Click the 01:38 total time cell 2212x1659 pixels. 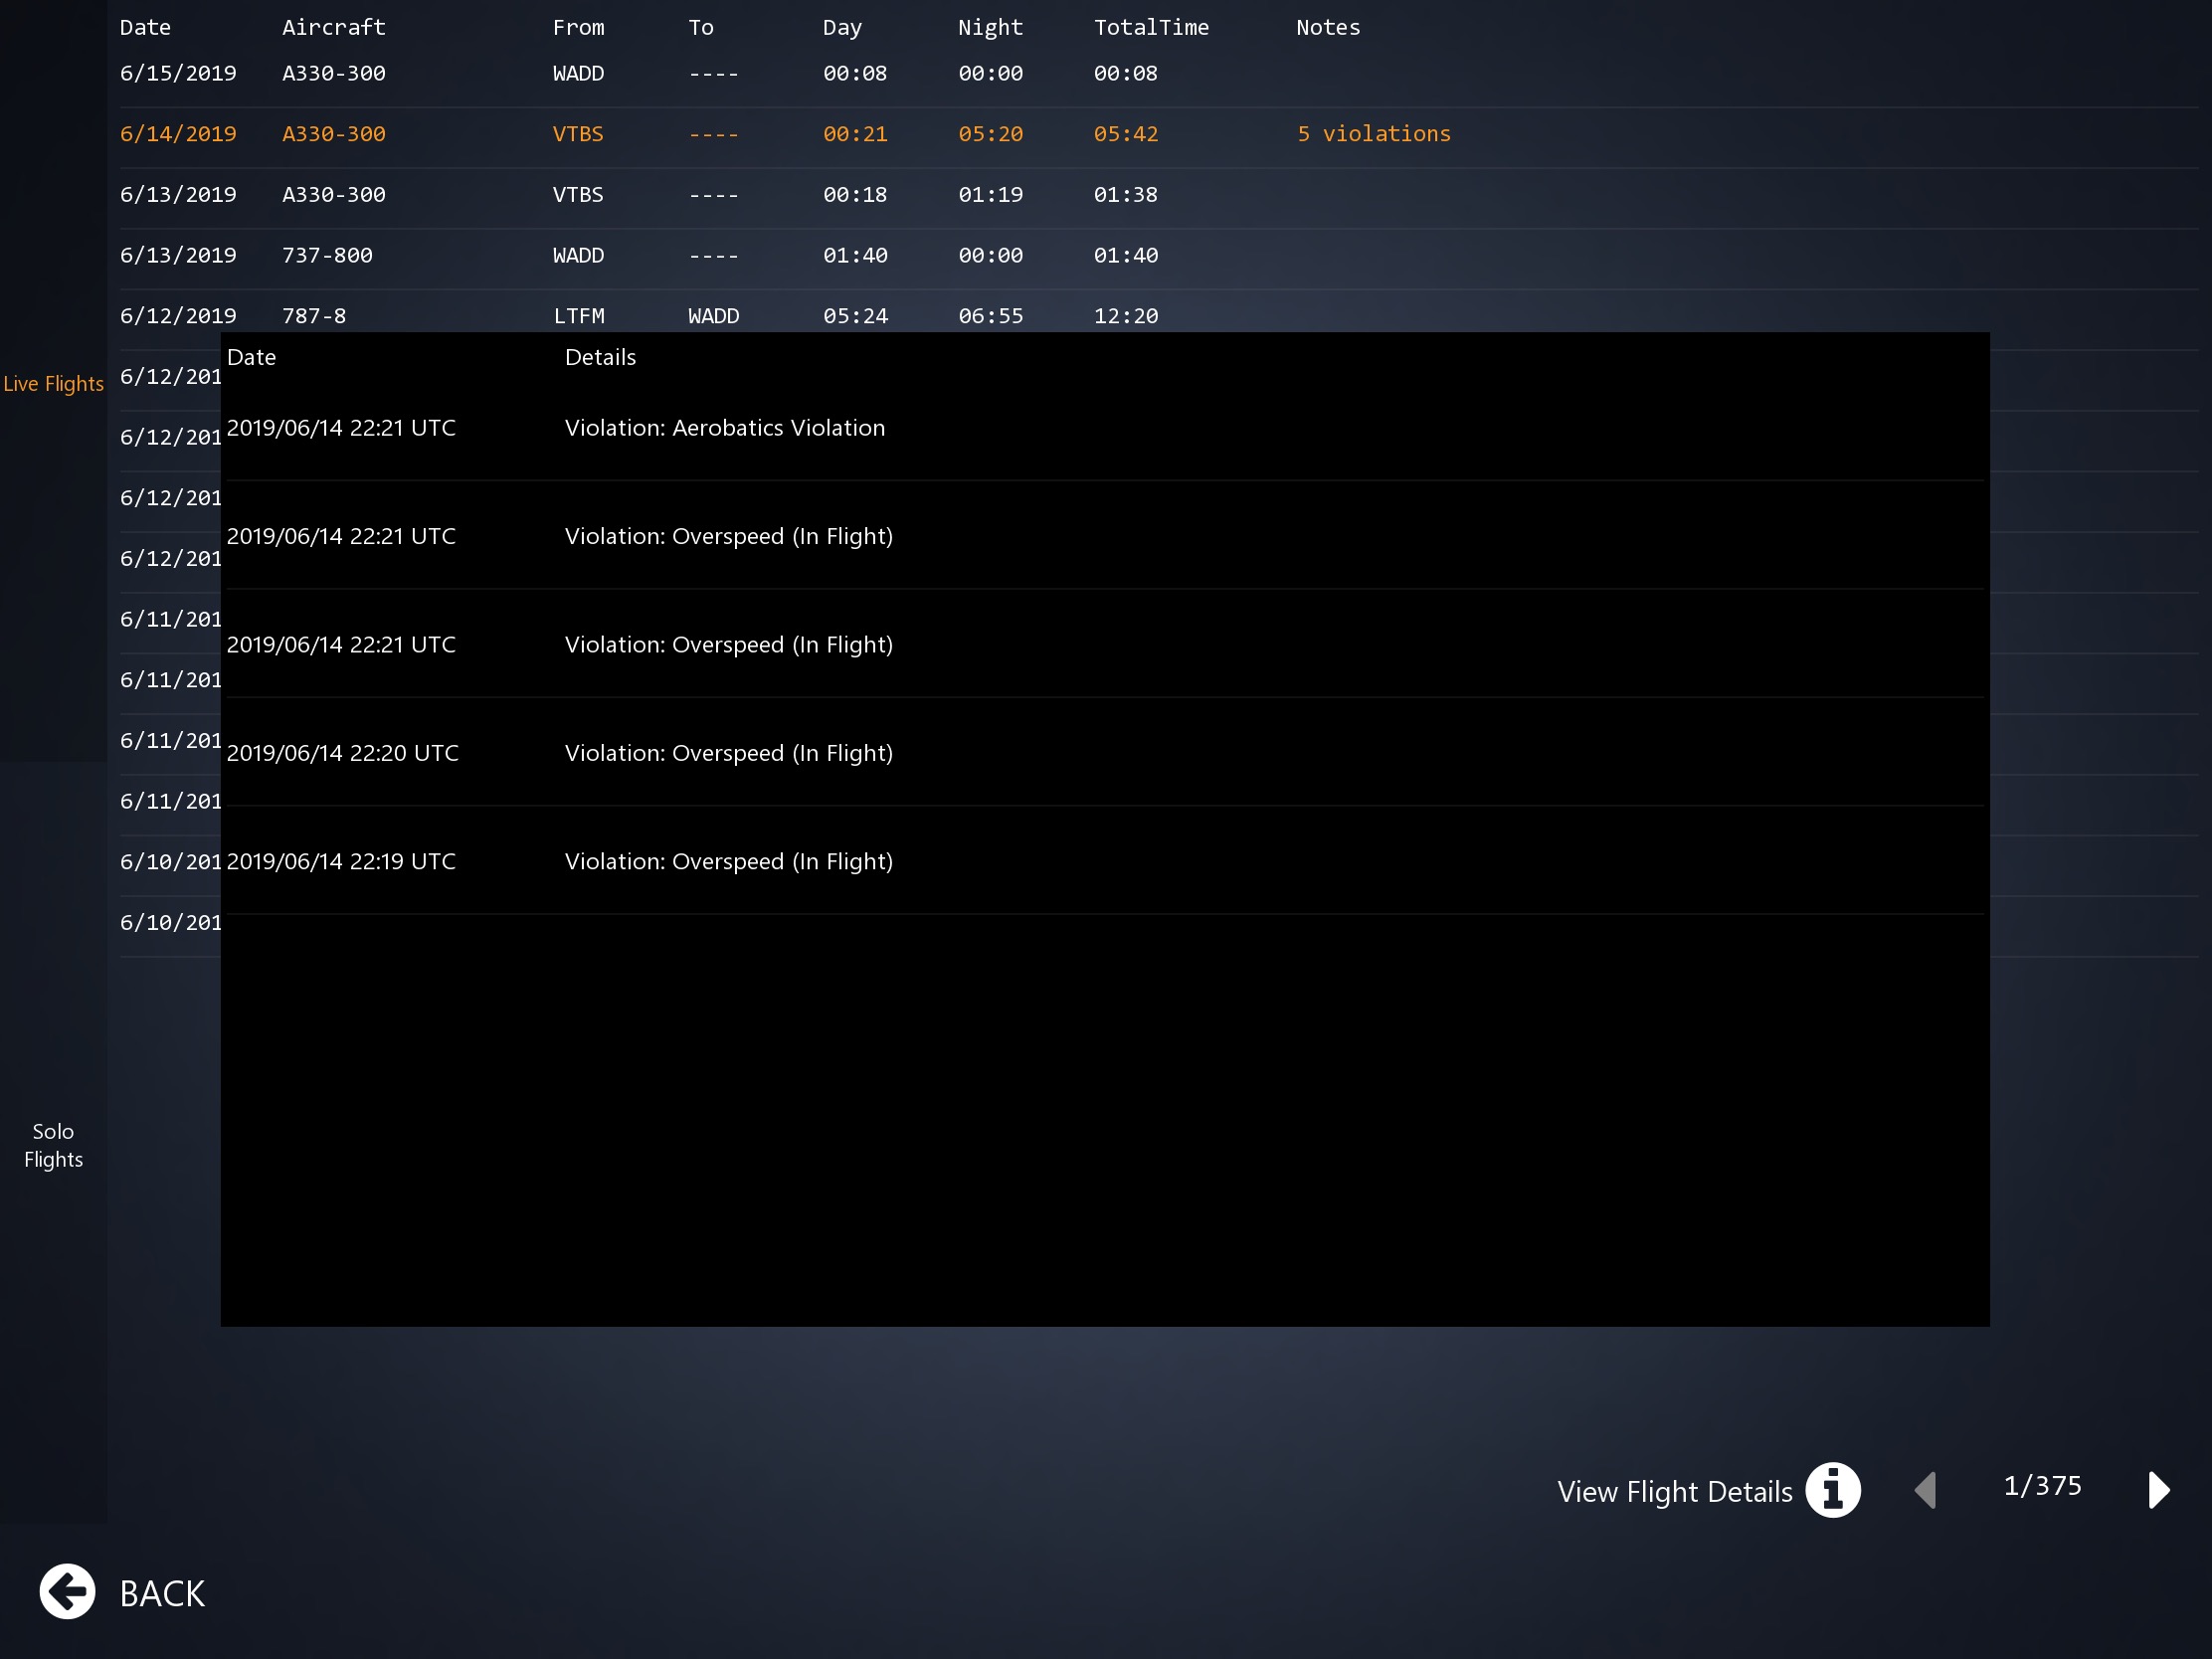coord(1126,195)
